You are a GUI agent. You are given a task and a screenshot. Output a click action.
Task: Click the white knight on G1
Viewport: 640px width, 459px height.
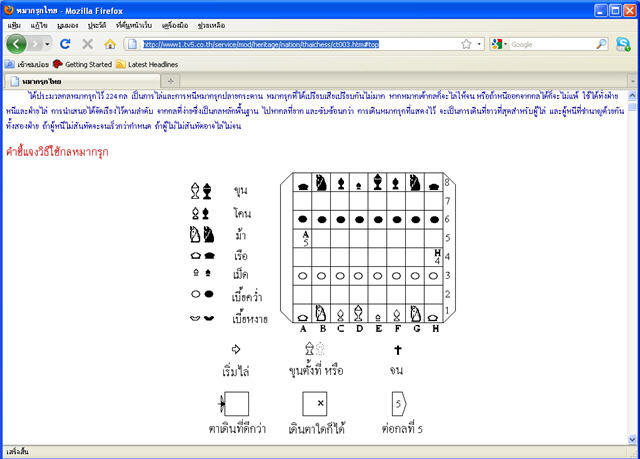coord(416,313)
